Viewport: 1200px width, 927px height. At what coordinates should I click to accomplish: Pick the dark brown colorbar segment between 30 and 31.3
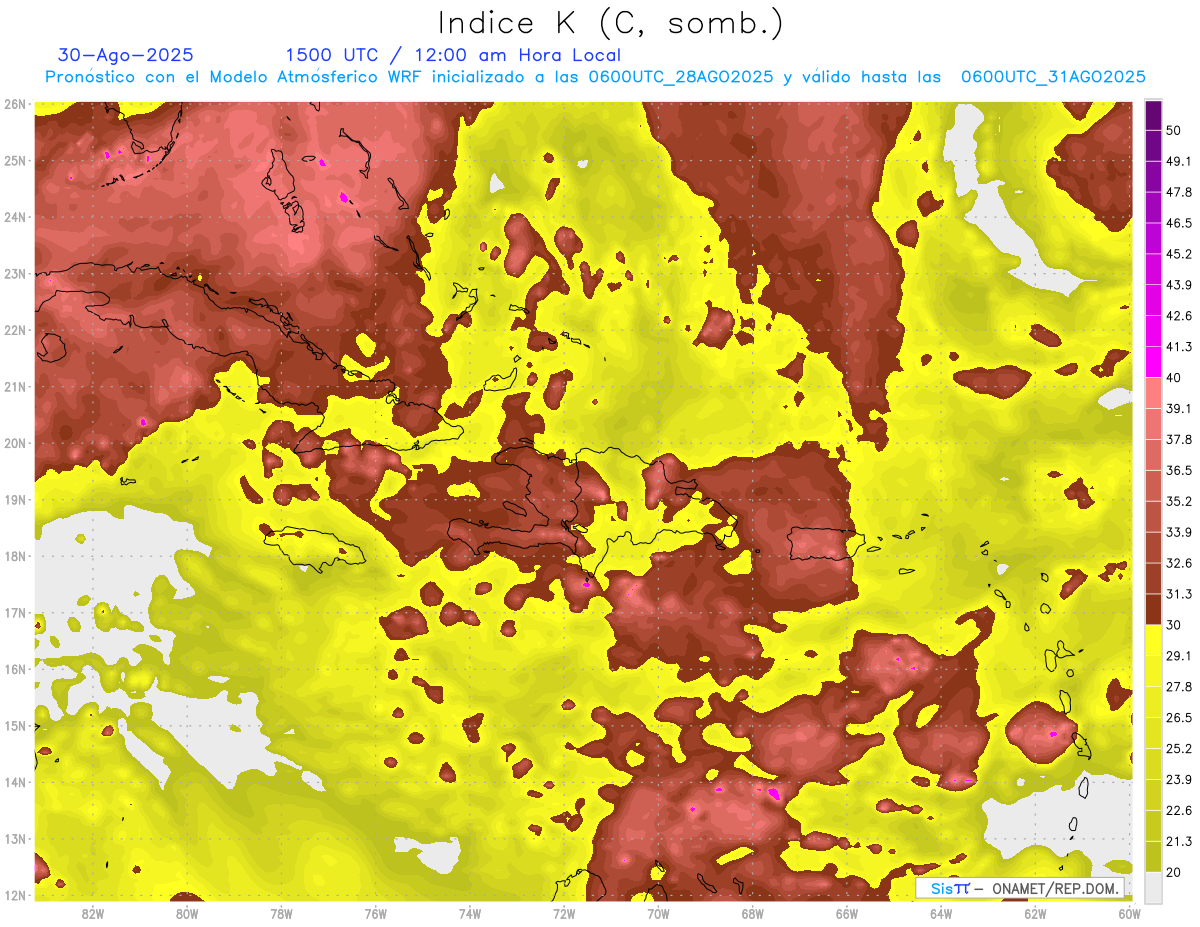[1153, 609]
